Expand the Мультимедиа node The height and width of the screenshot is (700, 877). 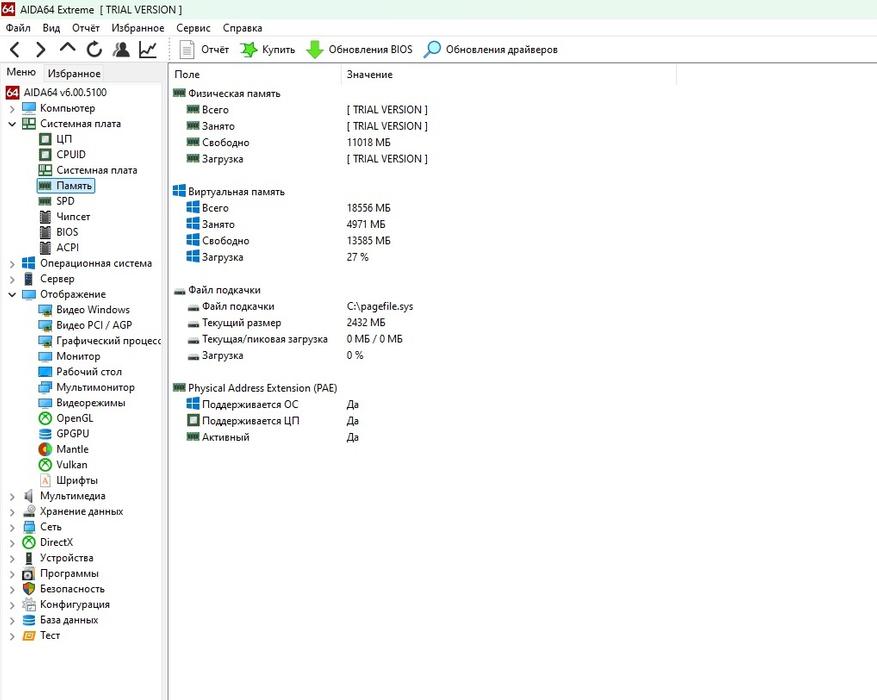tap(12, 496)
